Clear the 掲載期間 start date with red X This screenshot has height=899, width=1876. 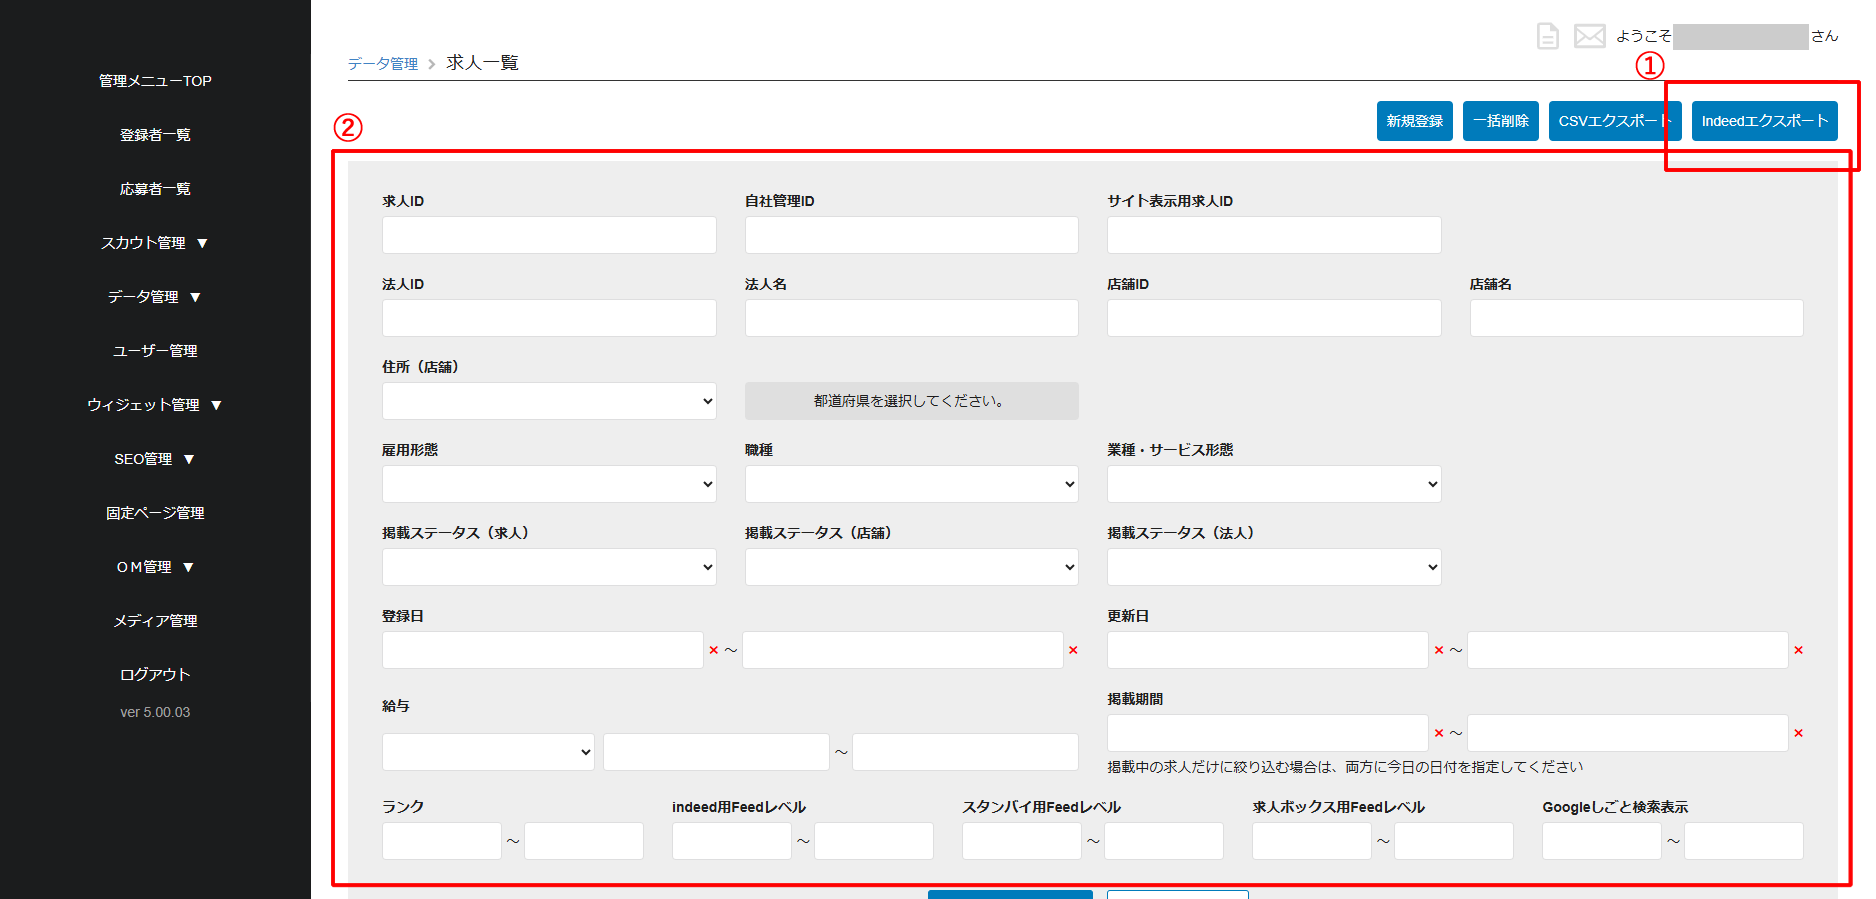click(1438, 733)
